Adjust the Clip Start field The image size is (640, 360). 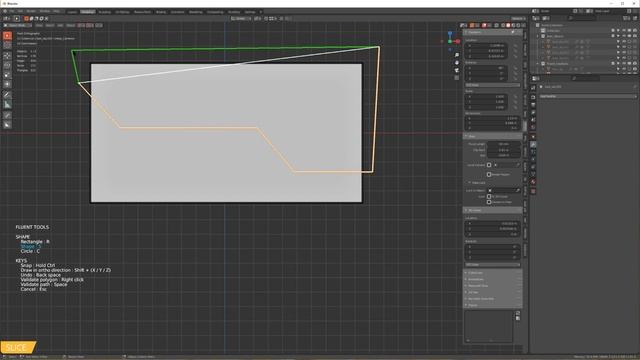point(503,150)
